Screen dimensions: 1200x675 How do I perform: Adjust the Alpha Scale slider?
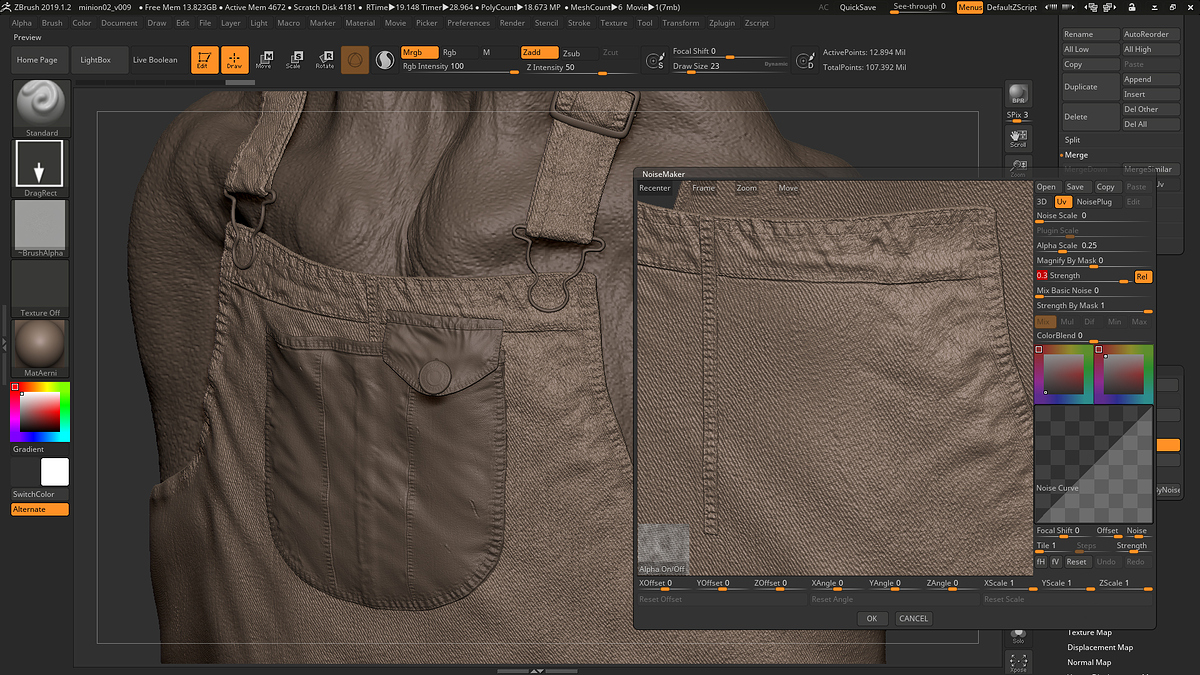1093,246
